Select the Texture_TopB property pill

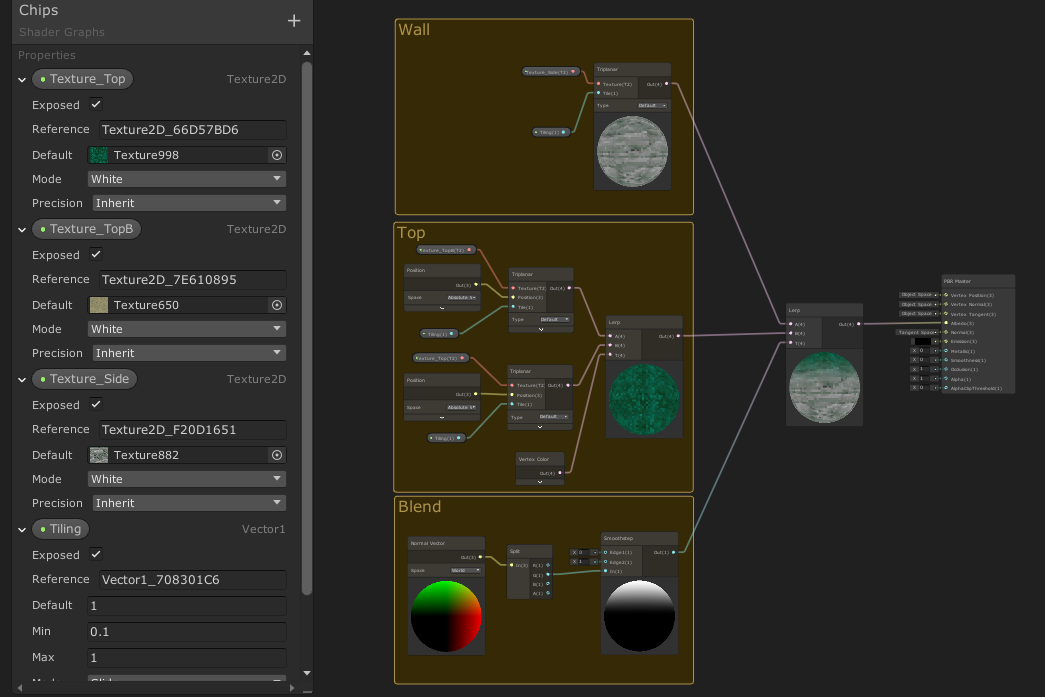pyautogui.click(x=87, y=229)
